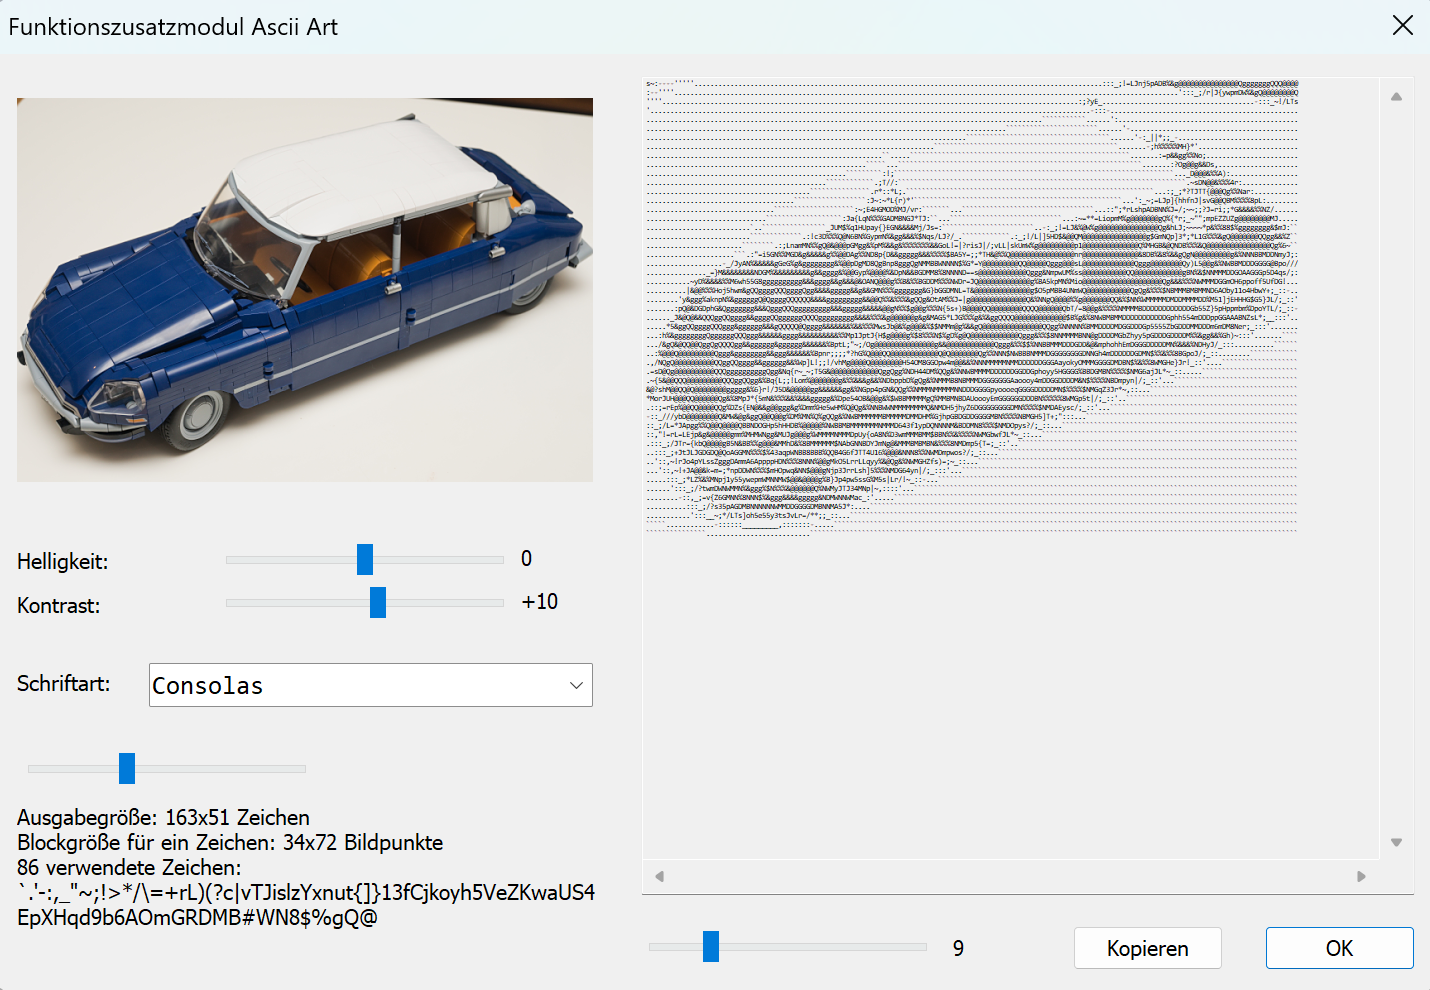Click the blue car source image preview

[x=305, y=290]
